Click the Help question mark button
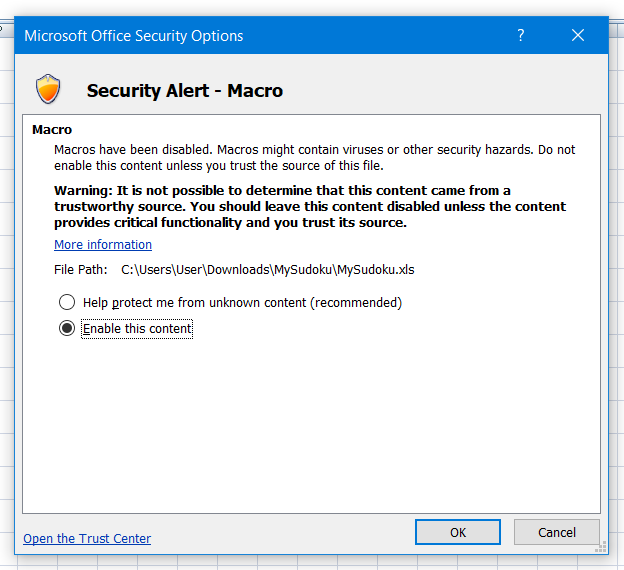 tap(521, 36)
